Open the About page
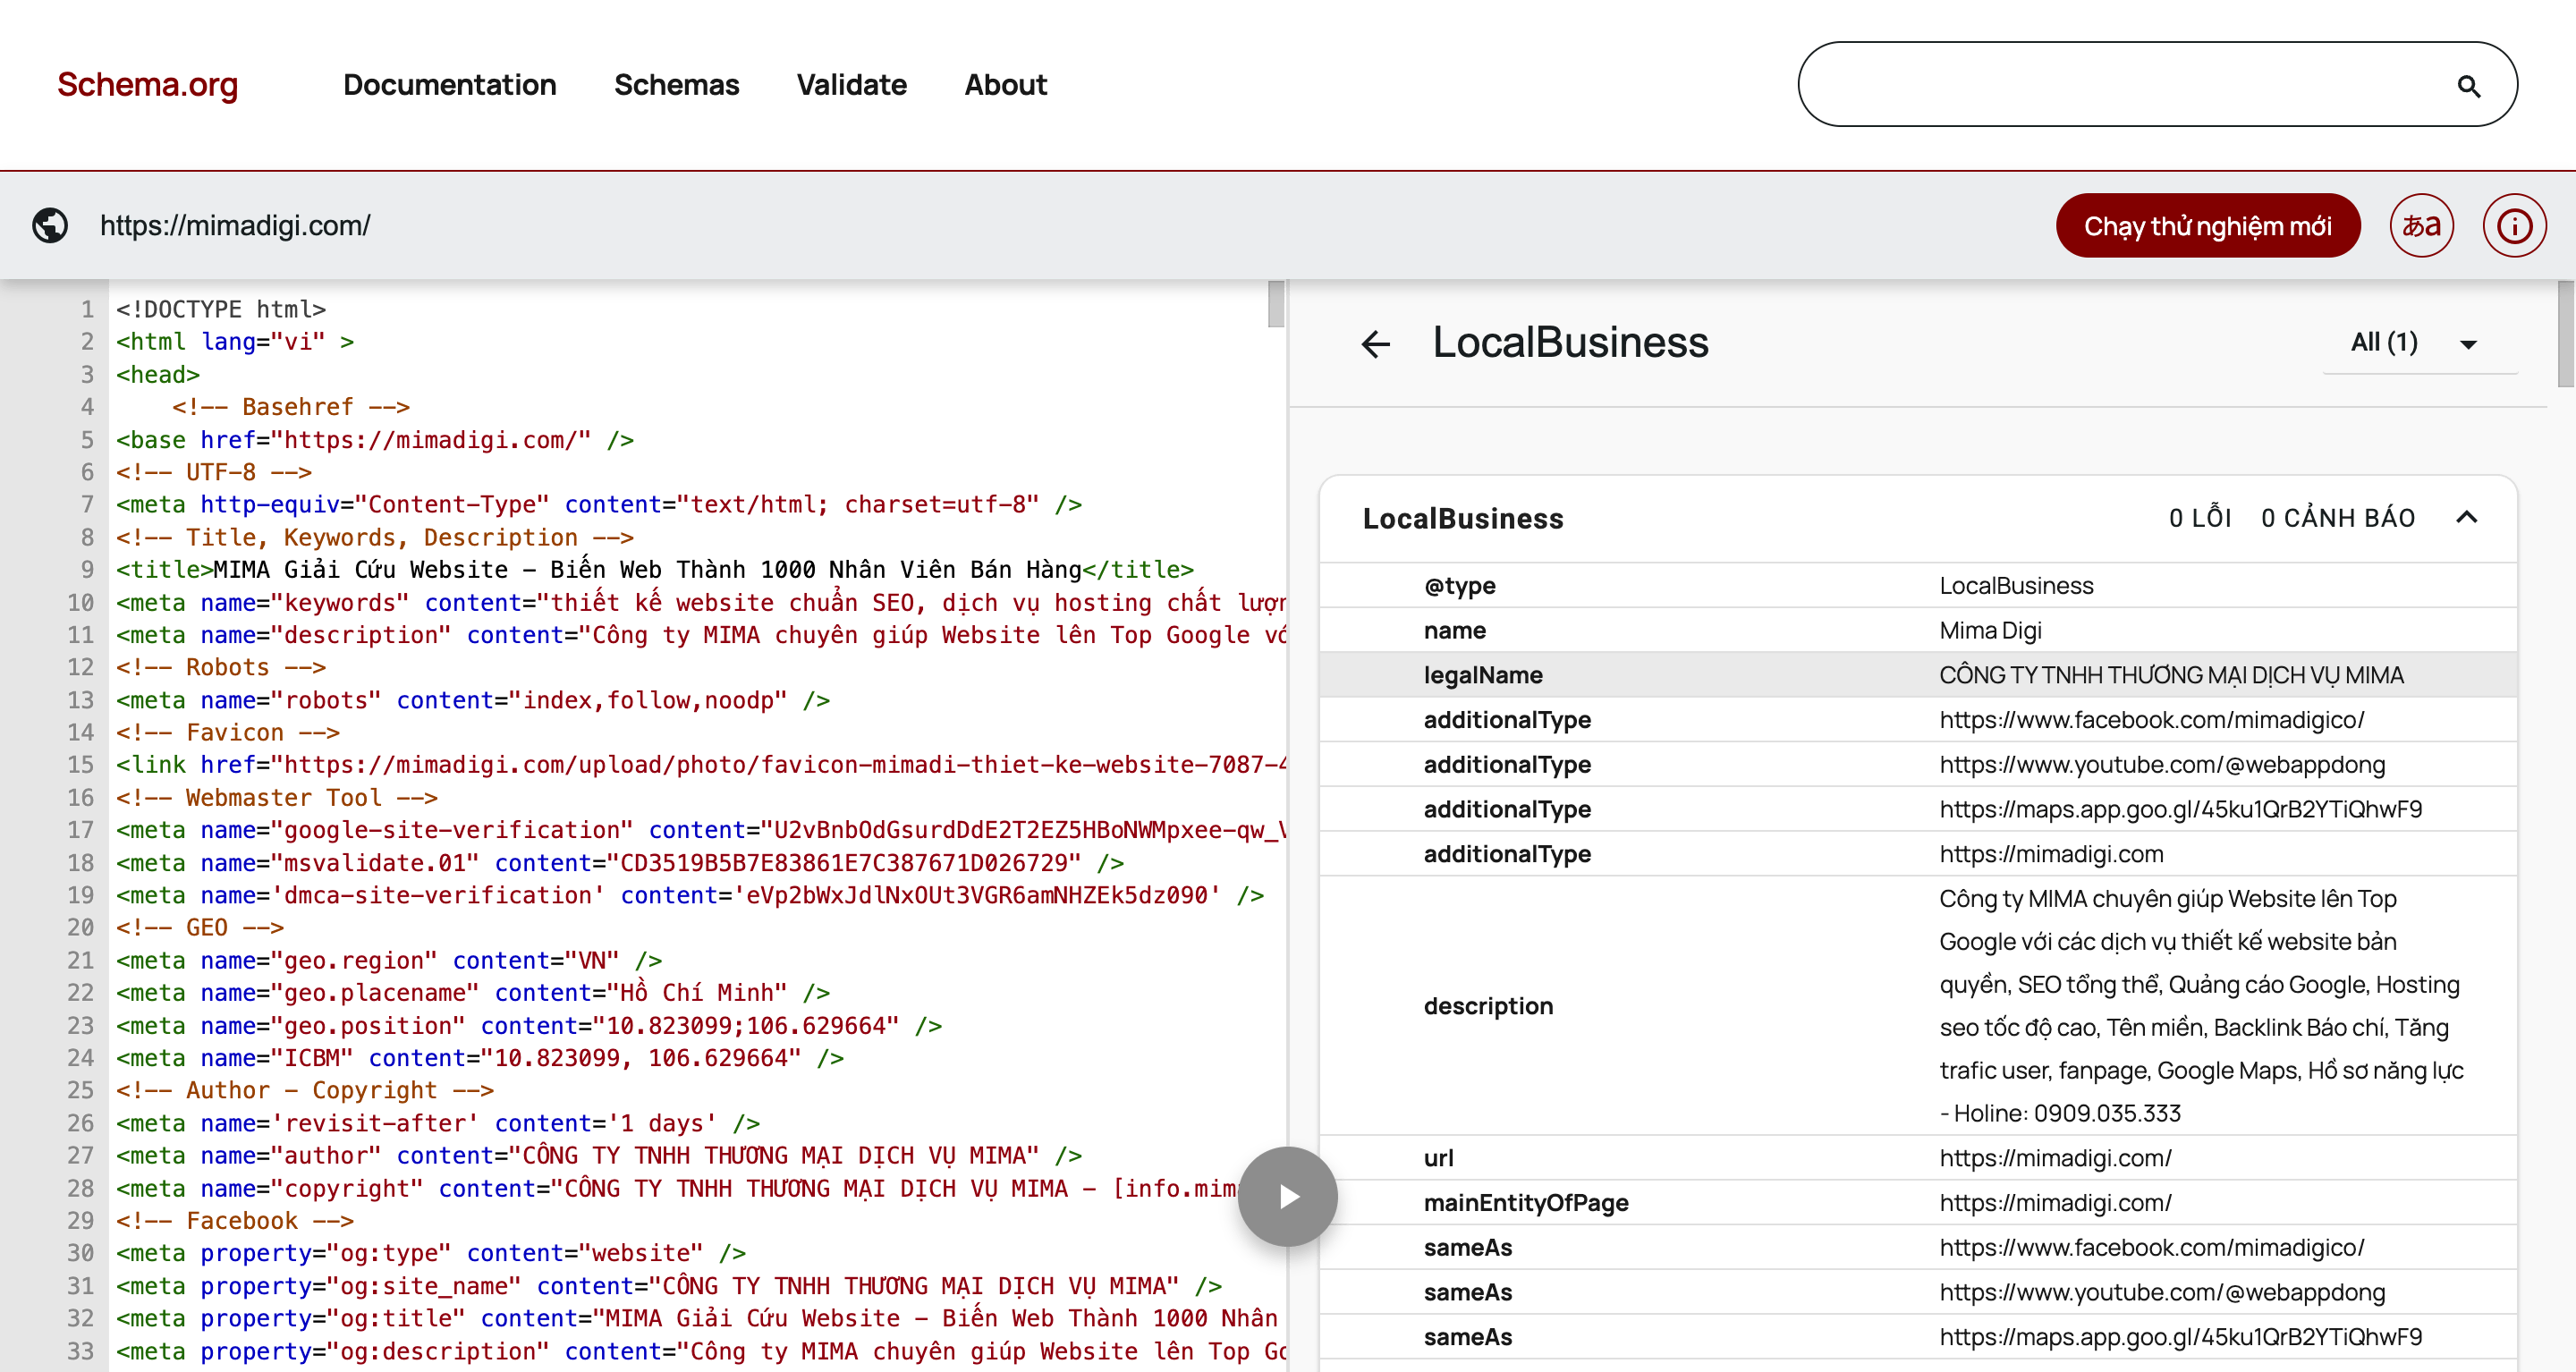Viewport: 2576px width, 1372px height. (1005, 85)
